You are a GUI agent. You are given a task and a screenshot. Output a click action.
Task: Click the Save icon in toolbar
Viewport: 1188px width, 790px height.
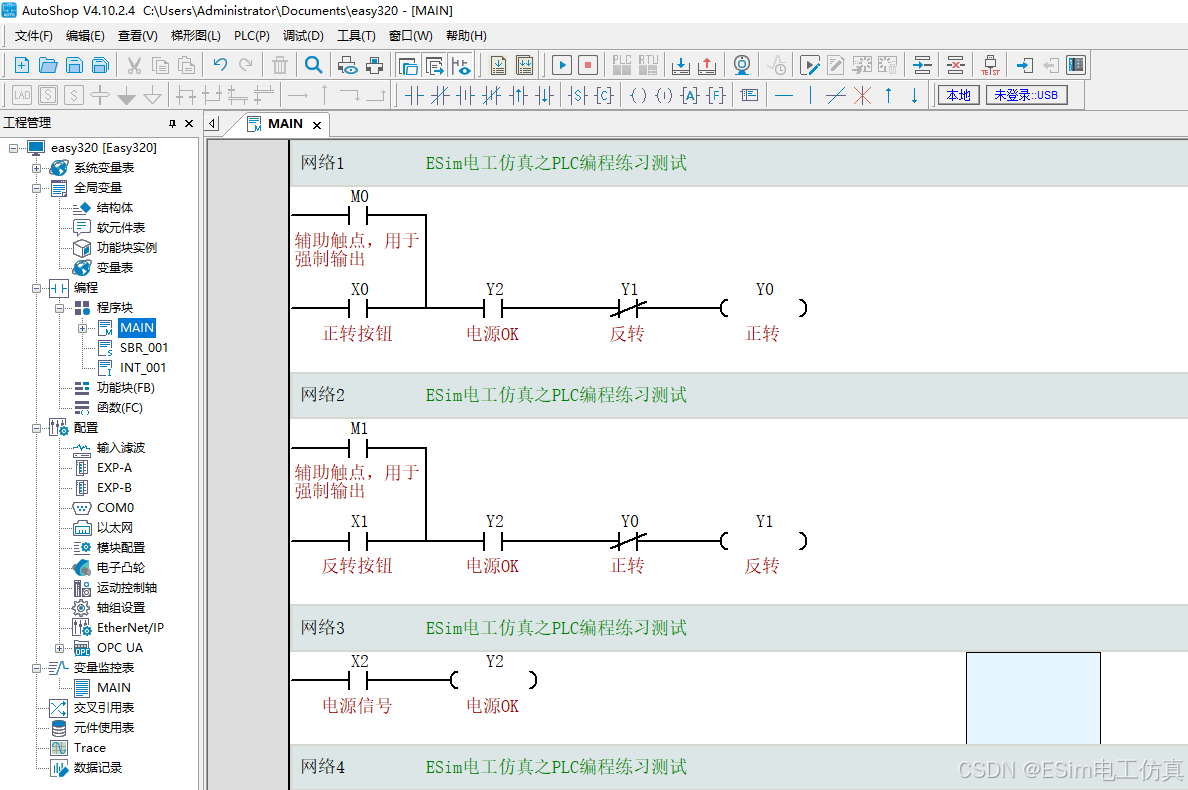(x=74, y=65)
